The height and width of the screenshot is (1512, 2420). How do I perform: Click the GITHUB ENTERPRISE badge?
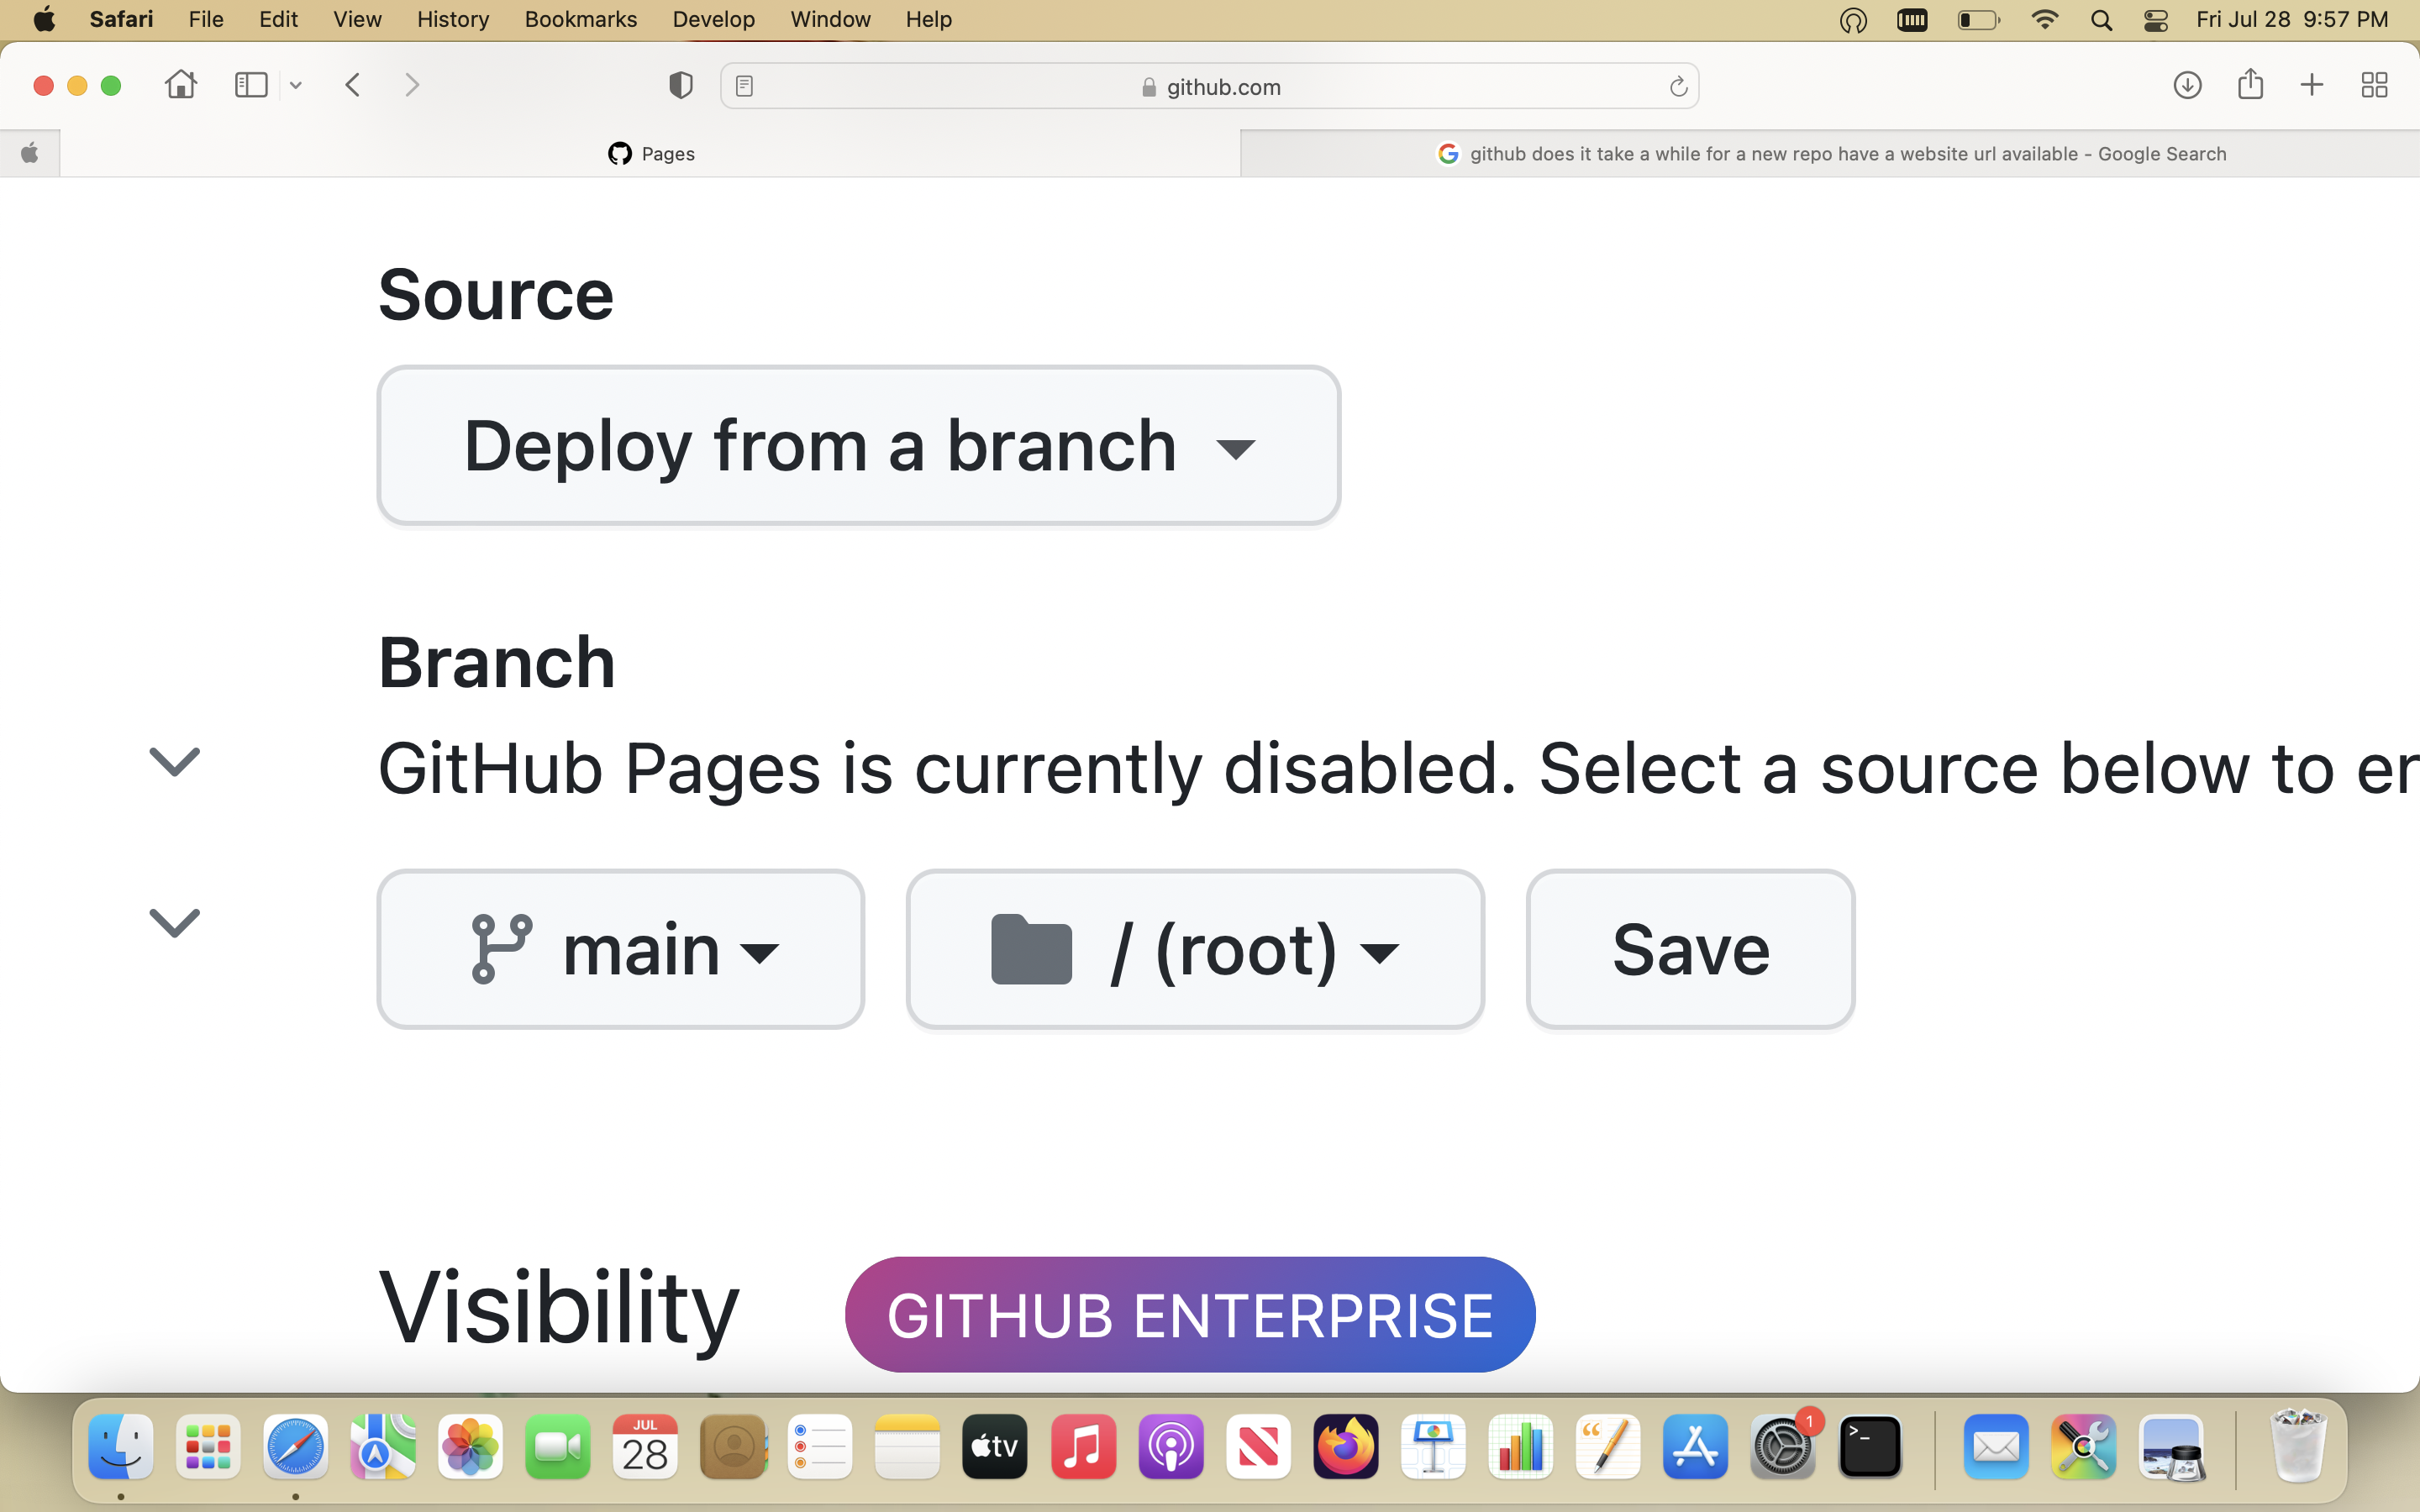(1190, 1314)
